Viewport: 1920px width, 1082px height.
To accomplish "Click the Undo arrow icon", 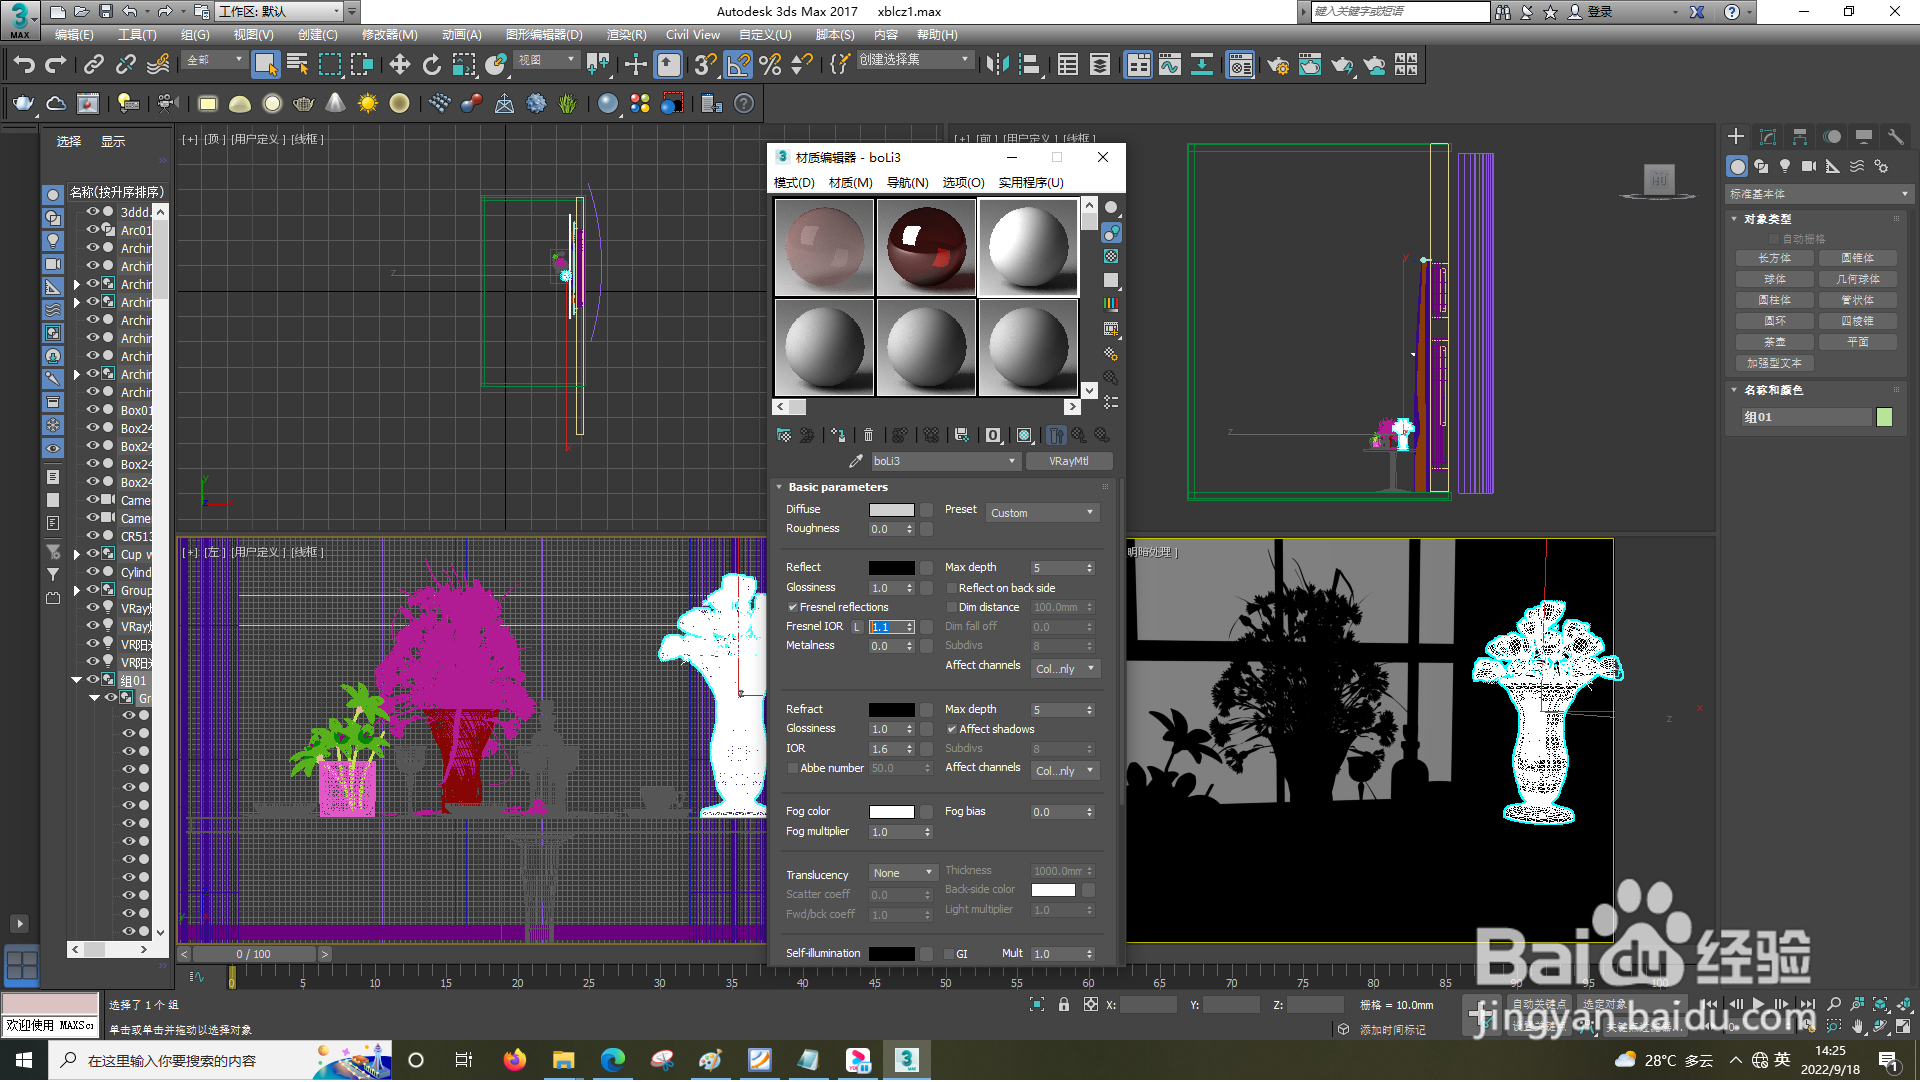I will click(x=23, y=65).
